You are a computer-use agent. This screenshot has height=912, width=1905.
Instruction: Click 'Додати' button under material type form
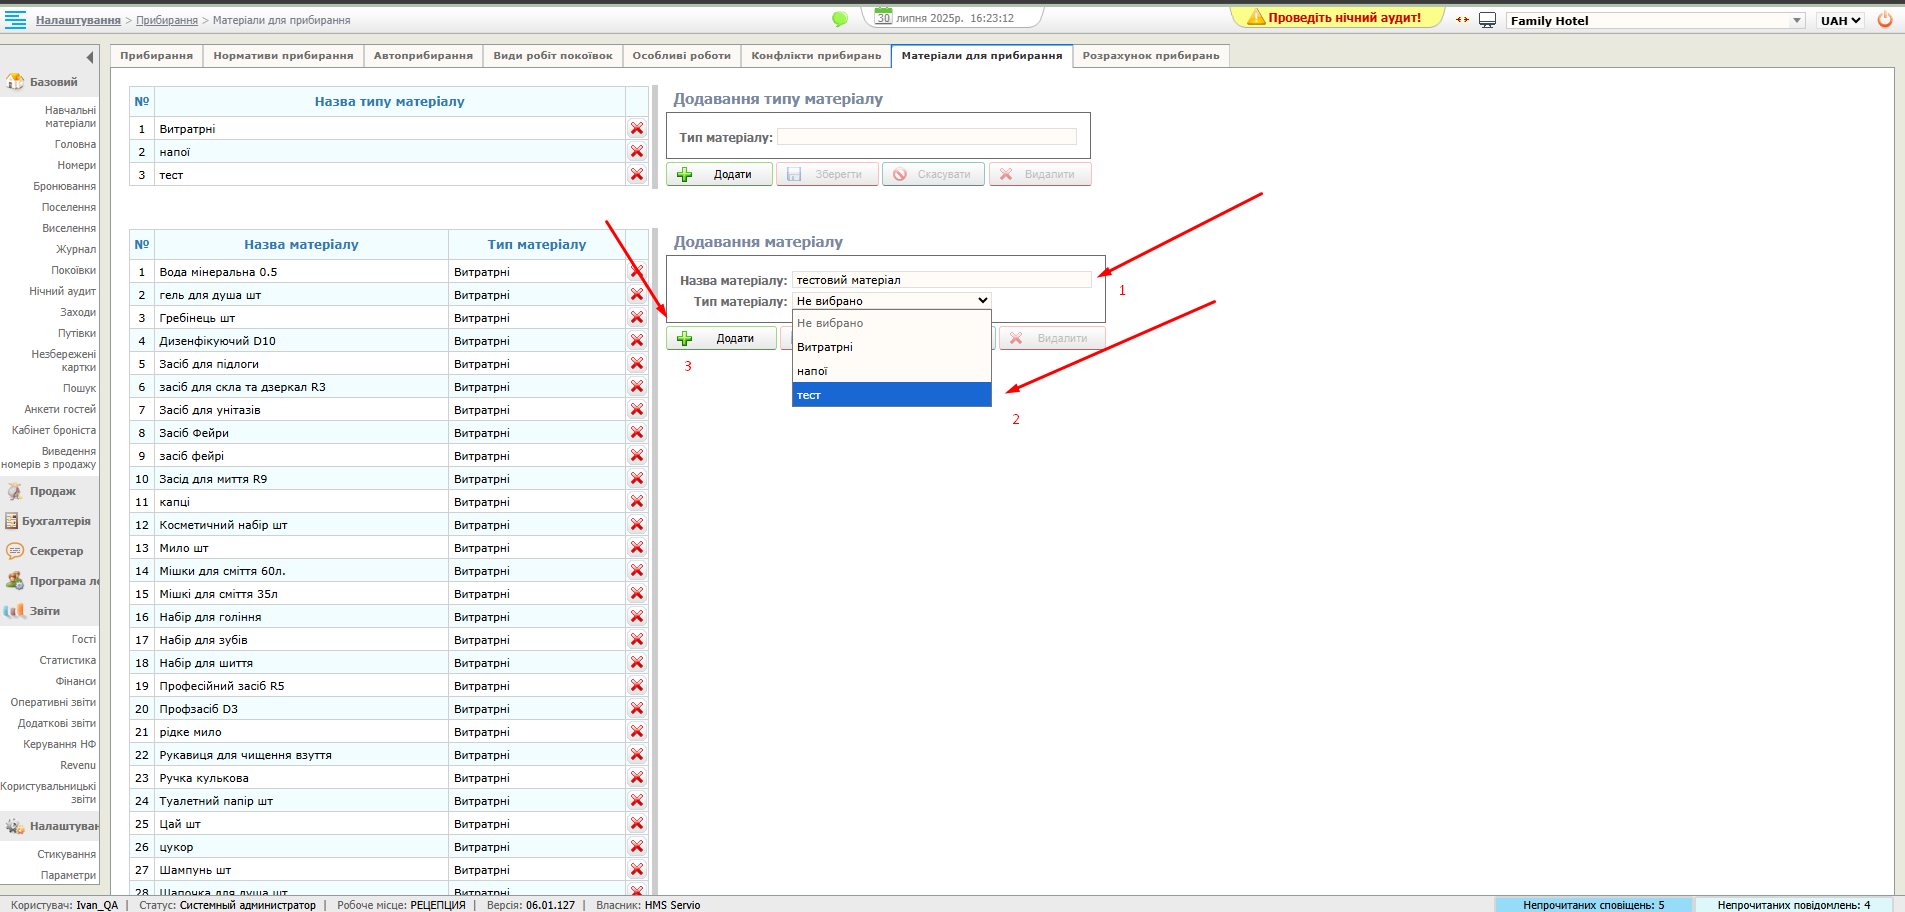coord(720,174)
